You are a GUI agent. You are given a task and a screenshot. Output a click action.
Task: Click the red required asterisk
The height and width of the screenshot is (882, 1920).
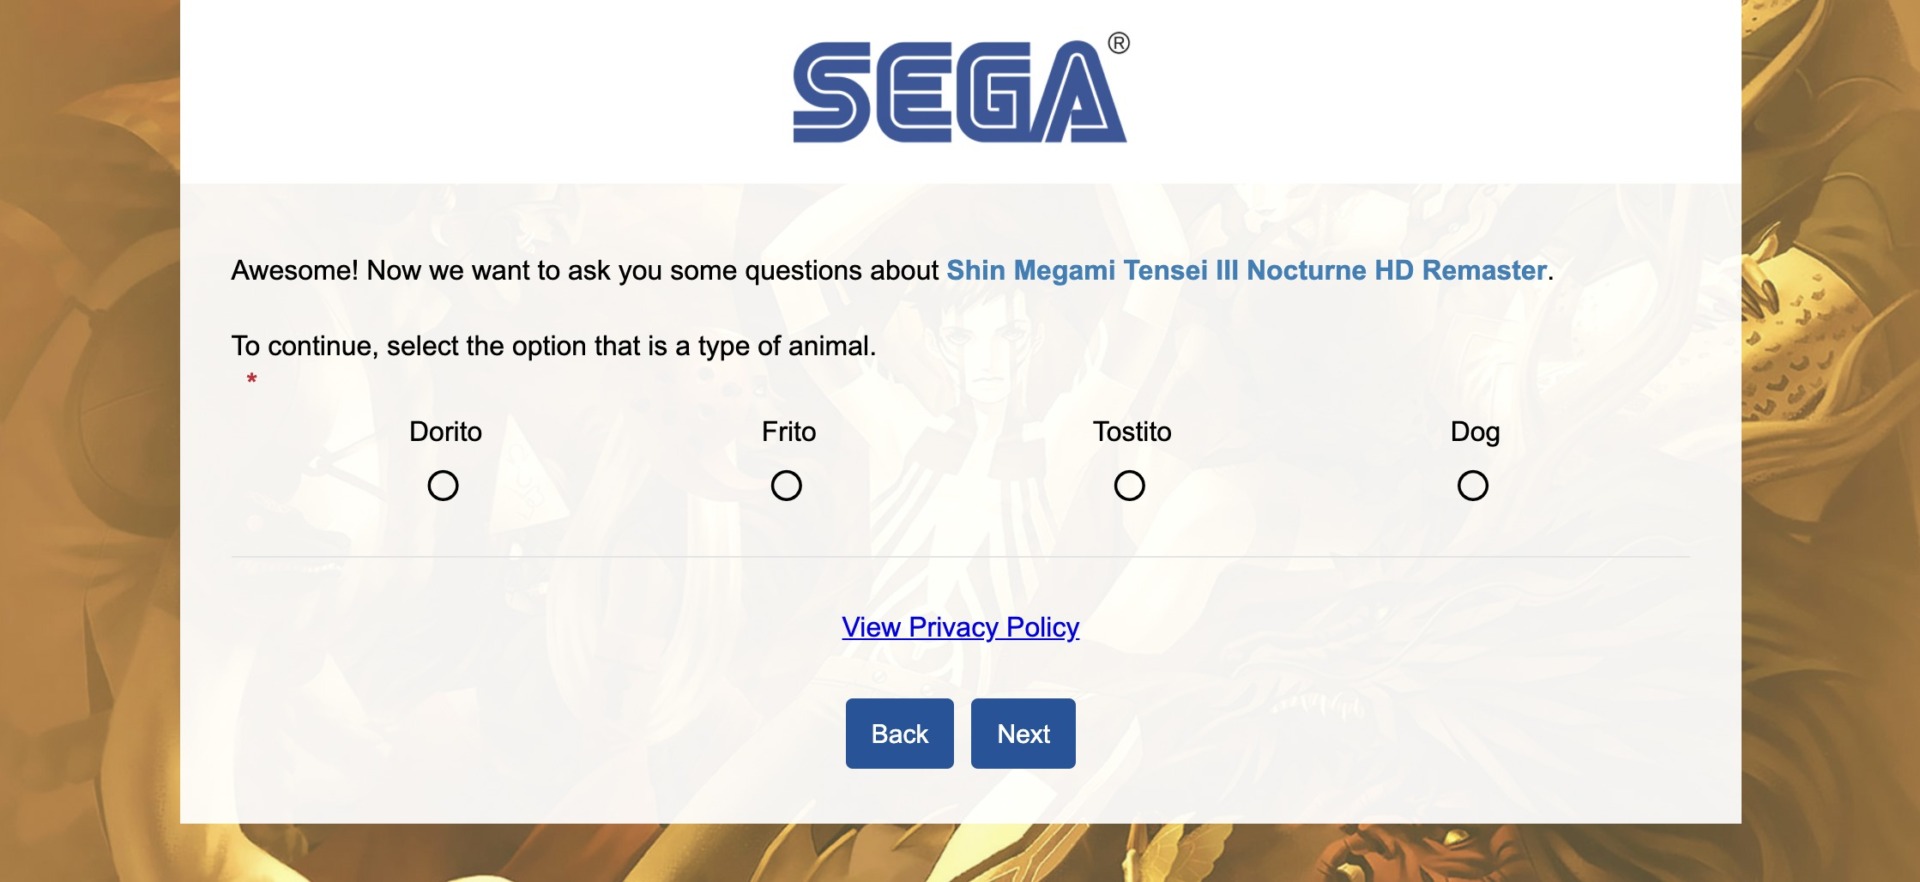pyautogui.click(x=252, y=379)
